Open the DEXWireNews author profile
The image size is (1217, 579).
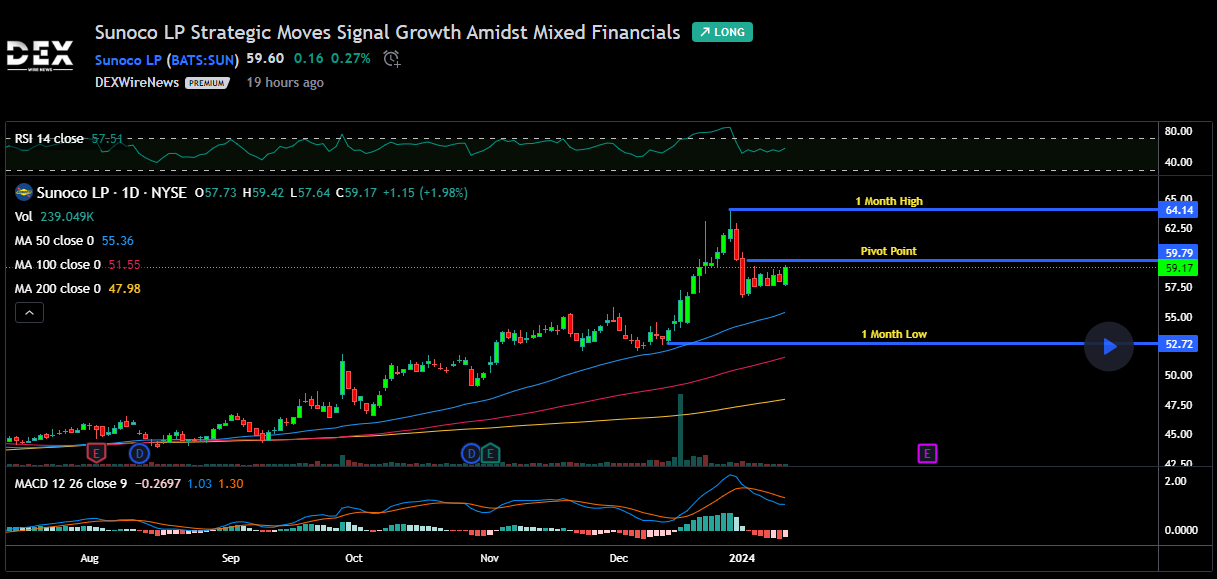(x=137, y=82)
